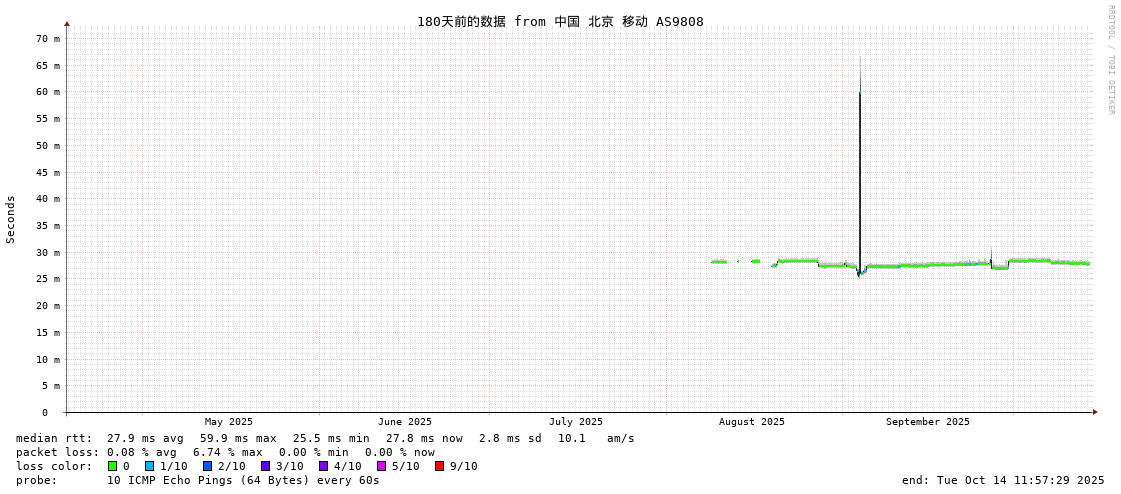Click the '70 m' y-axis tick label
This screenshot has width=1121, height=494.
(x=46, y=39)
